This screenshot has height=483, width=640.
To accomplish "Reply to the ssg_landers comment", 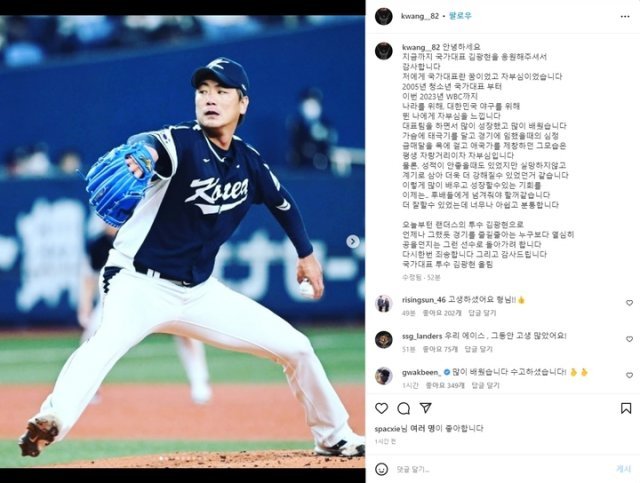I will tap(479, 349).
